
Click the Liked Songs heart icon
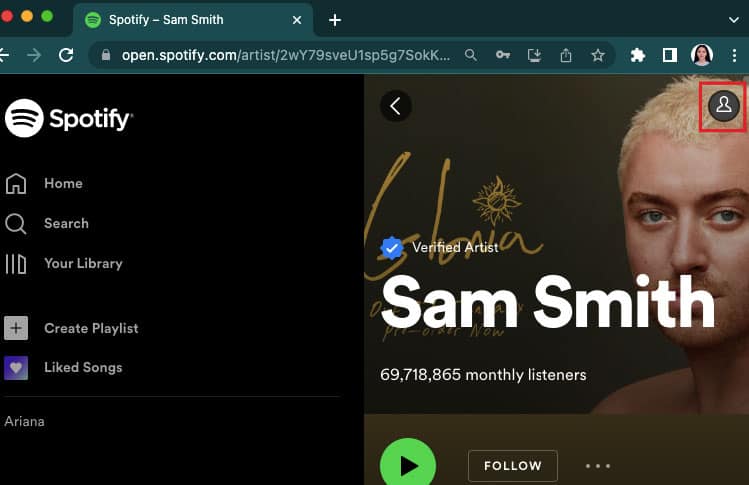point(16,368)
